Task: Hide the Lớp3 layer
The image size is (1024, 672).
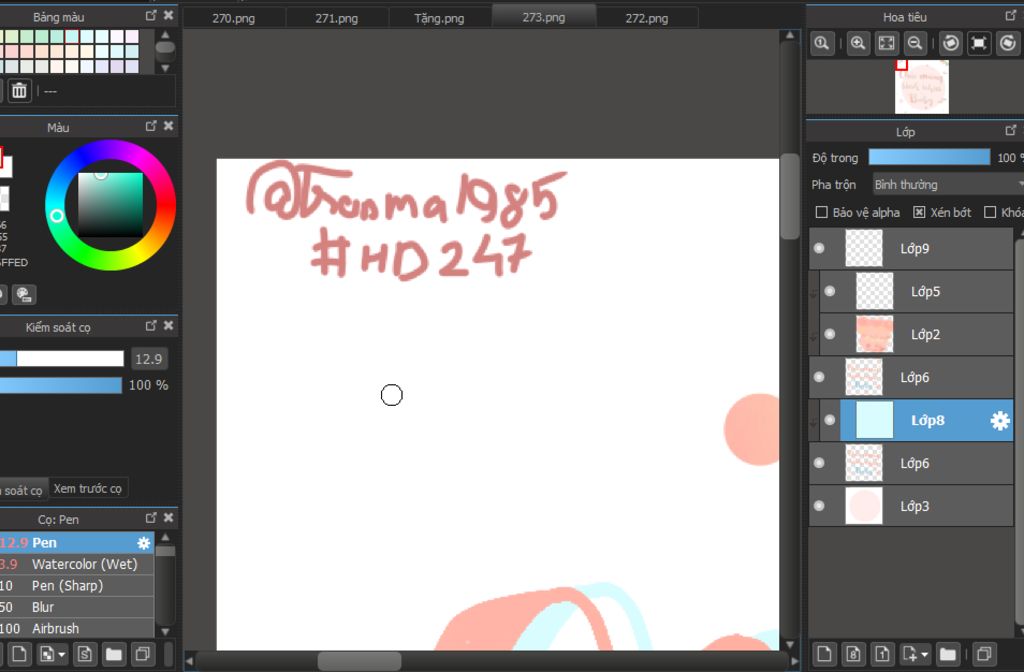Action: [819, 506]
